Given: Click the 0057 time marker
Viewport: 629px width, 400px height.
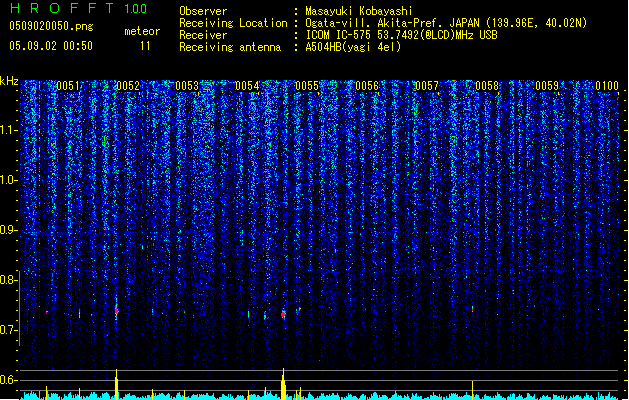Looking at the screenshot, I should tap(427, 86).
